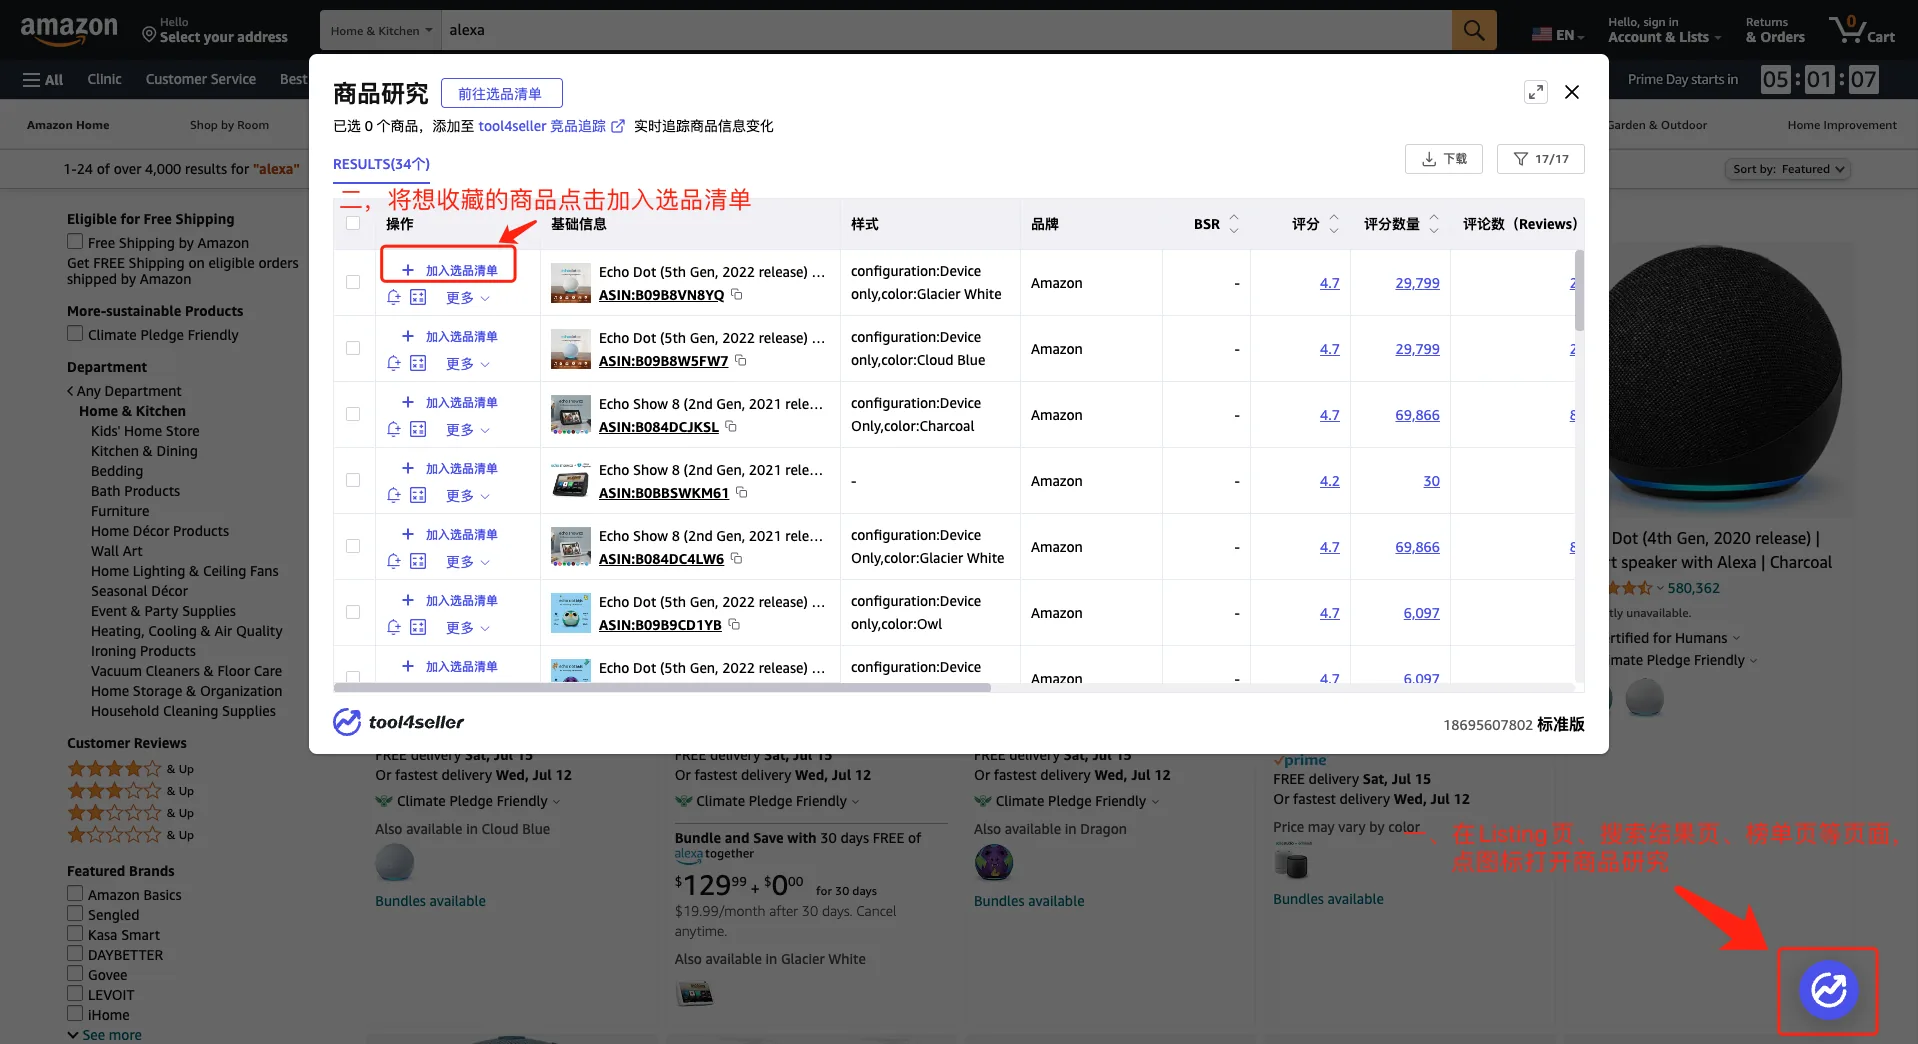Open calculator icon for ASIN B09B8W5FW7 row
This screenshot has height=1044, width=1918.
pos(418,364)
